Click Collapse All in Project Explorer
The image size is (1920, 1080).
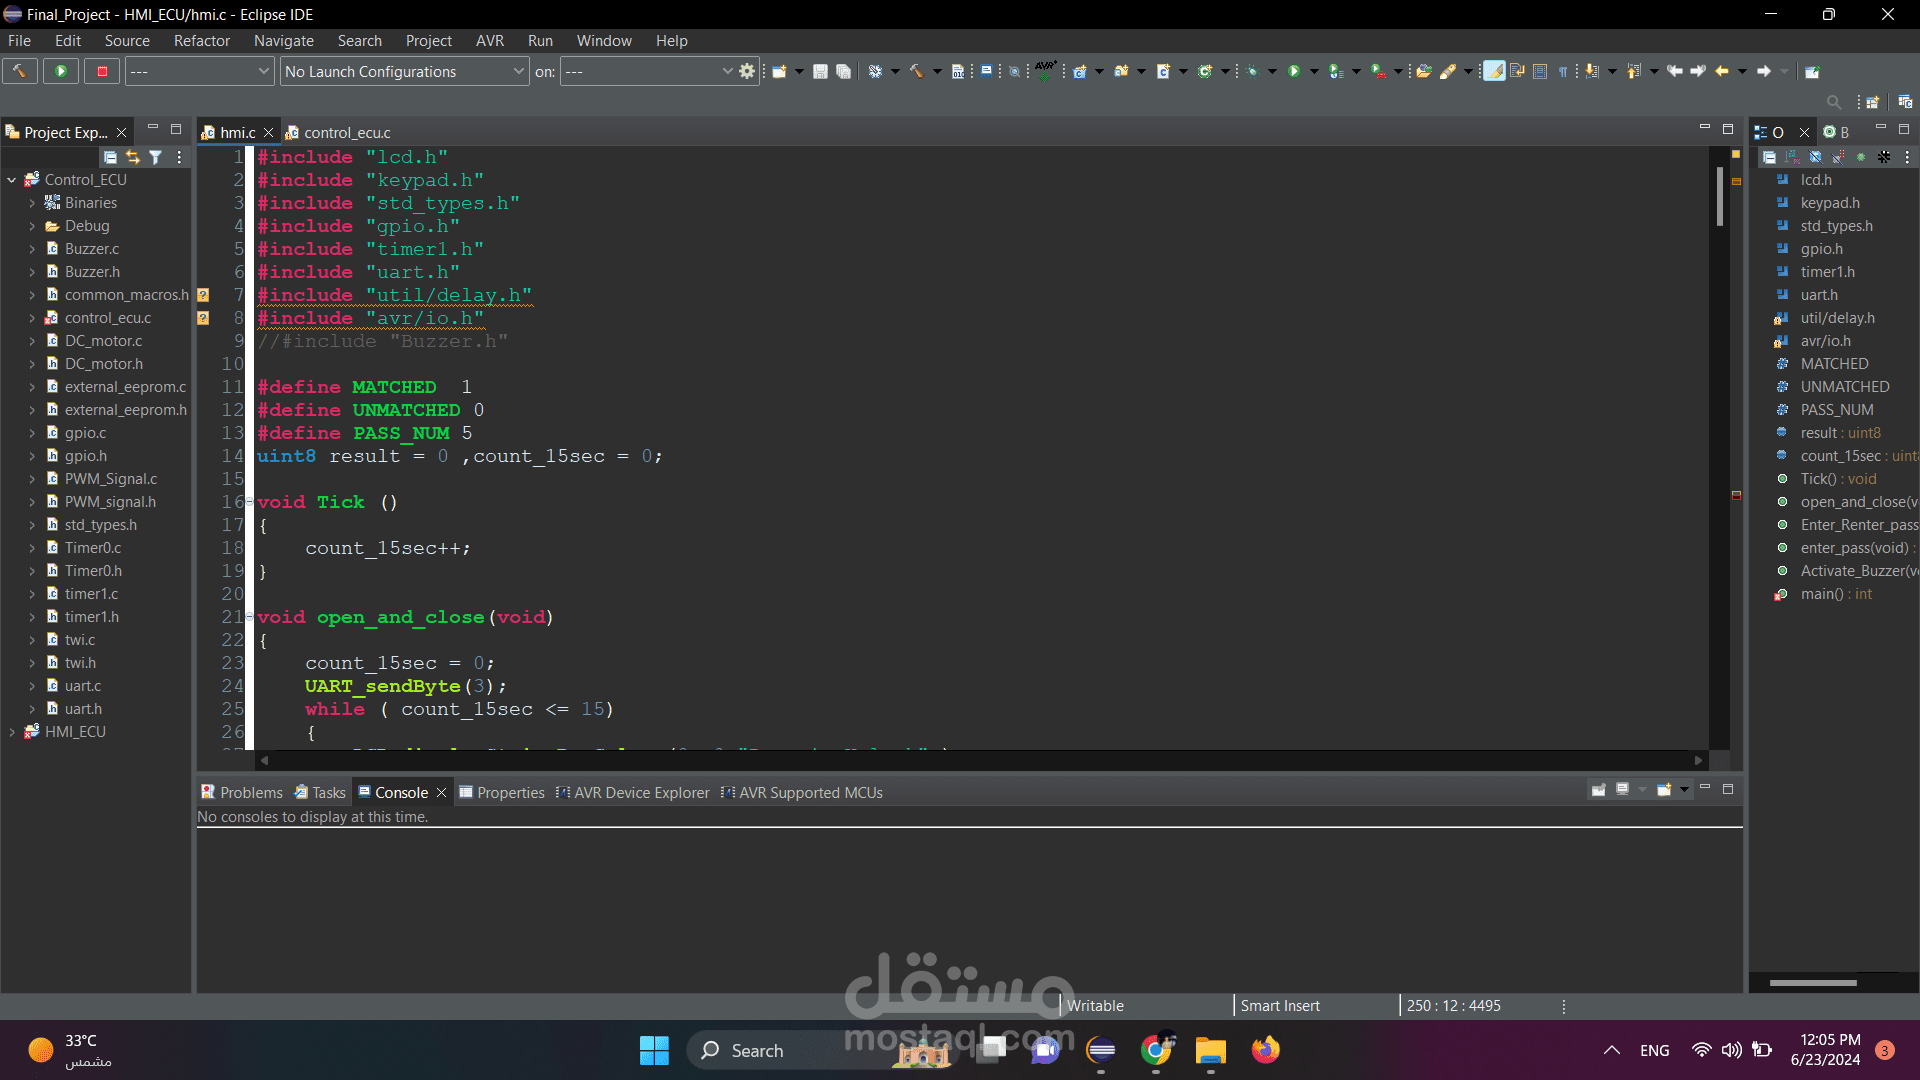tap(110, 157)
